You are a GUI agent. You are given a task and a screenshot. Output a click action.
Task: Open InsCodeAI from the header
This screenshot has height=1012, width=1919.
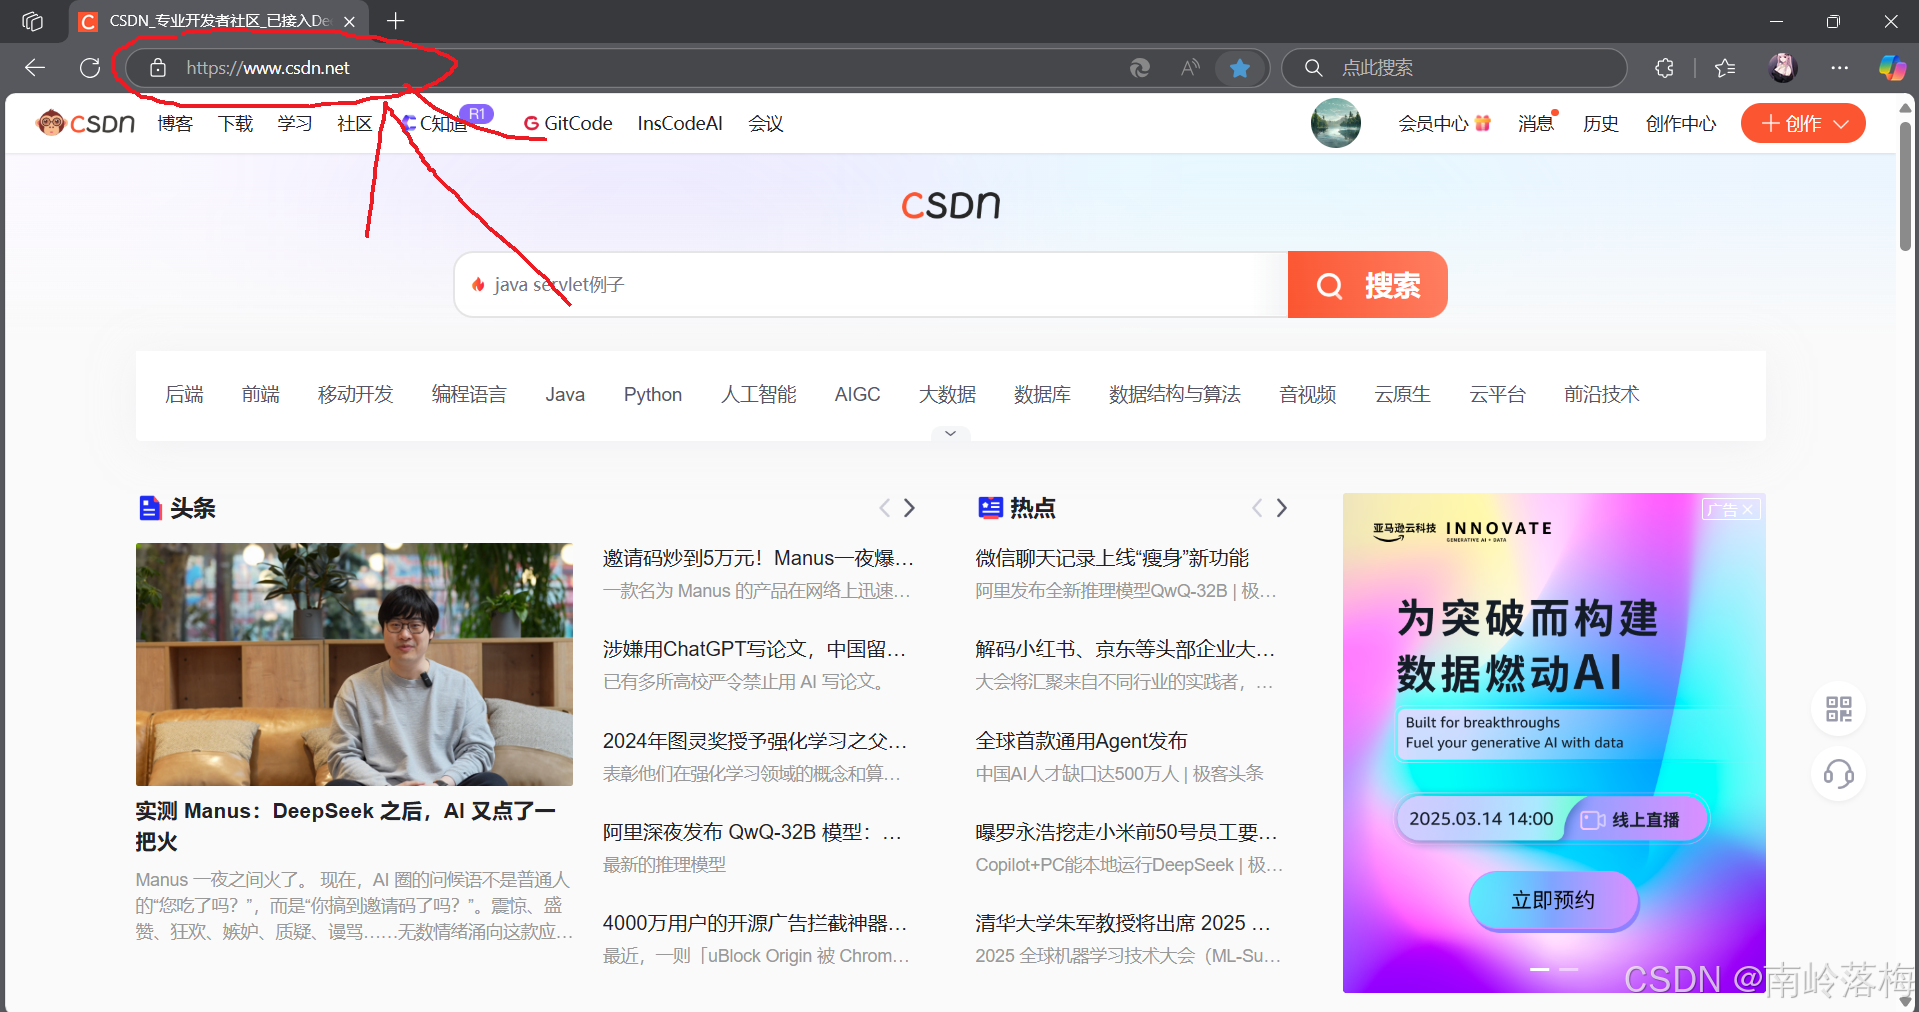click(x=680, y=123)
